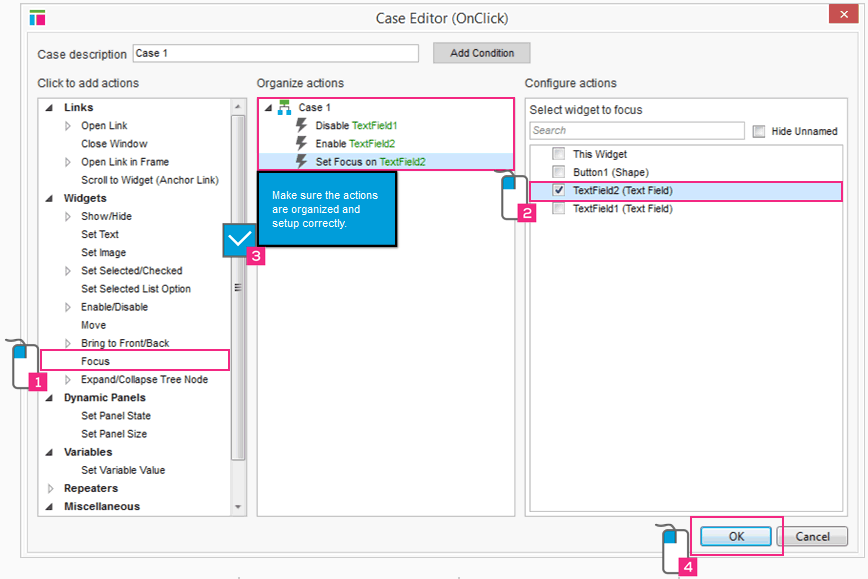This screenshot has width=868, height=579.
Task: Choose the Set Panel State action
Action: click(116, 416)
